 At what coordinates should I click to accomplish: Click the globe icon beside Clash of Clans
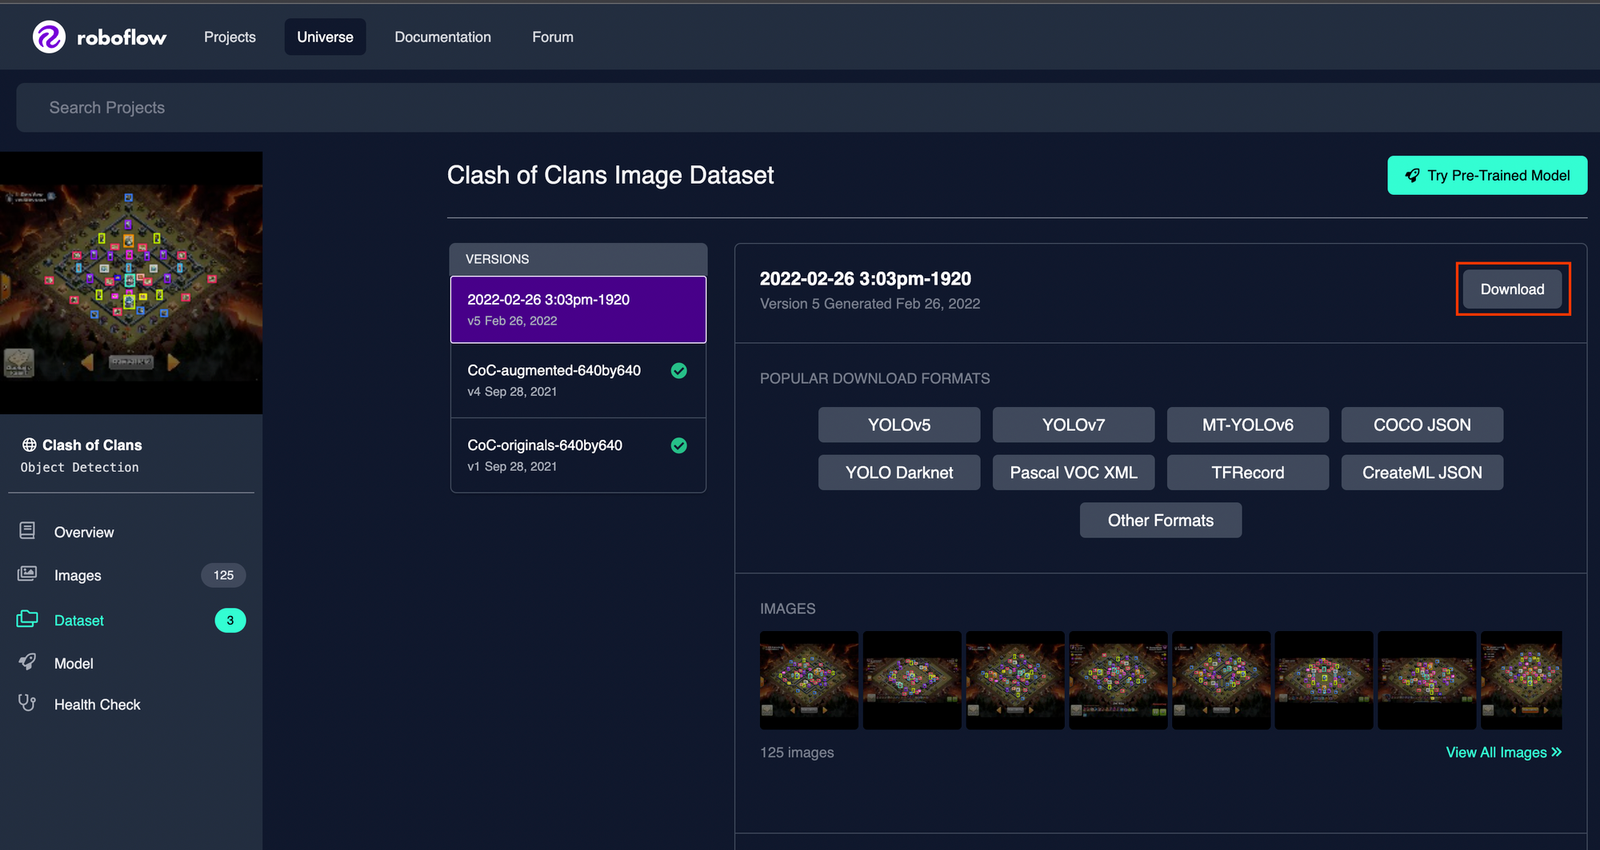29,445
